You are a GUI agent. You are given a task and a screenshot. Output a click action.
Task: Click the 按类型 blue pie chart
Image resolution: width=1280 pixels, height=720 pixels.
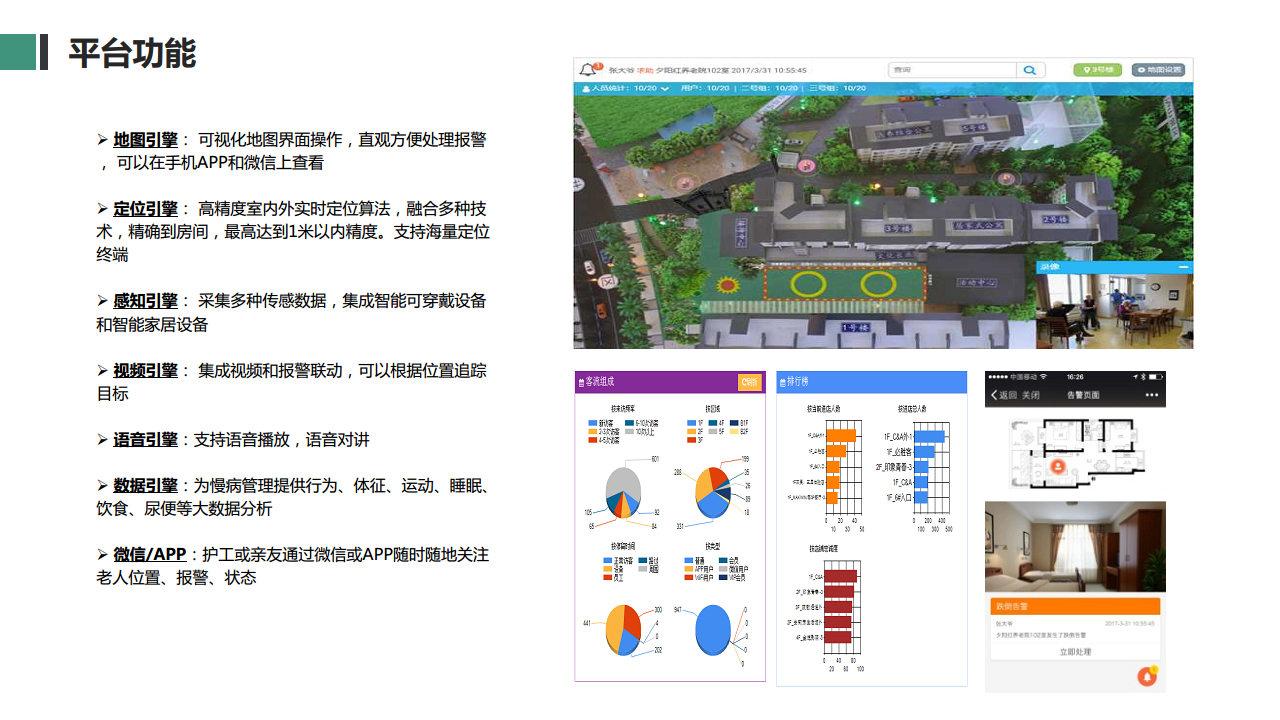click(713, 631)
